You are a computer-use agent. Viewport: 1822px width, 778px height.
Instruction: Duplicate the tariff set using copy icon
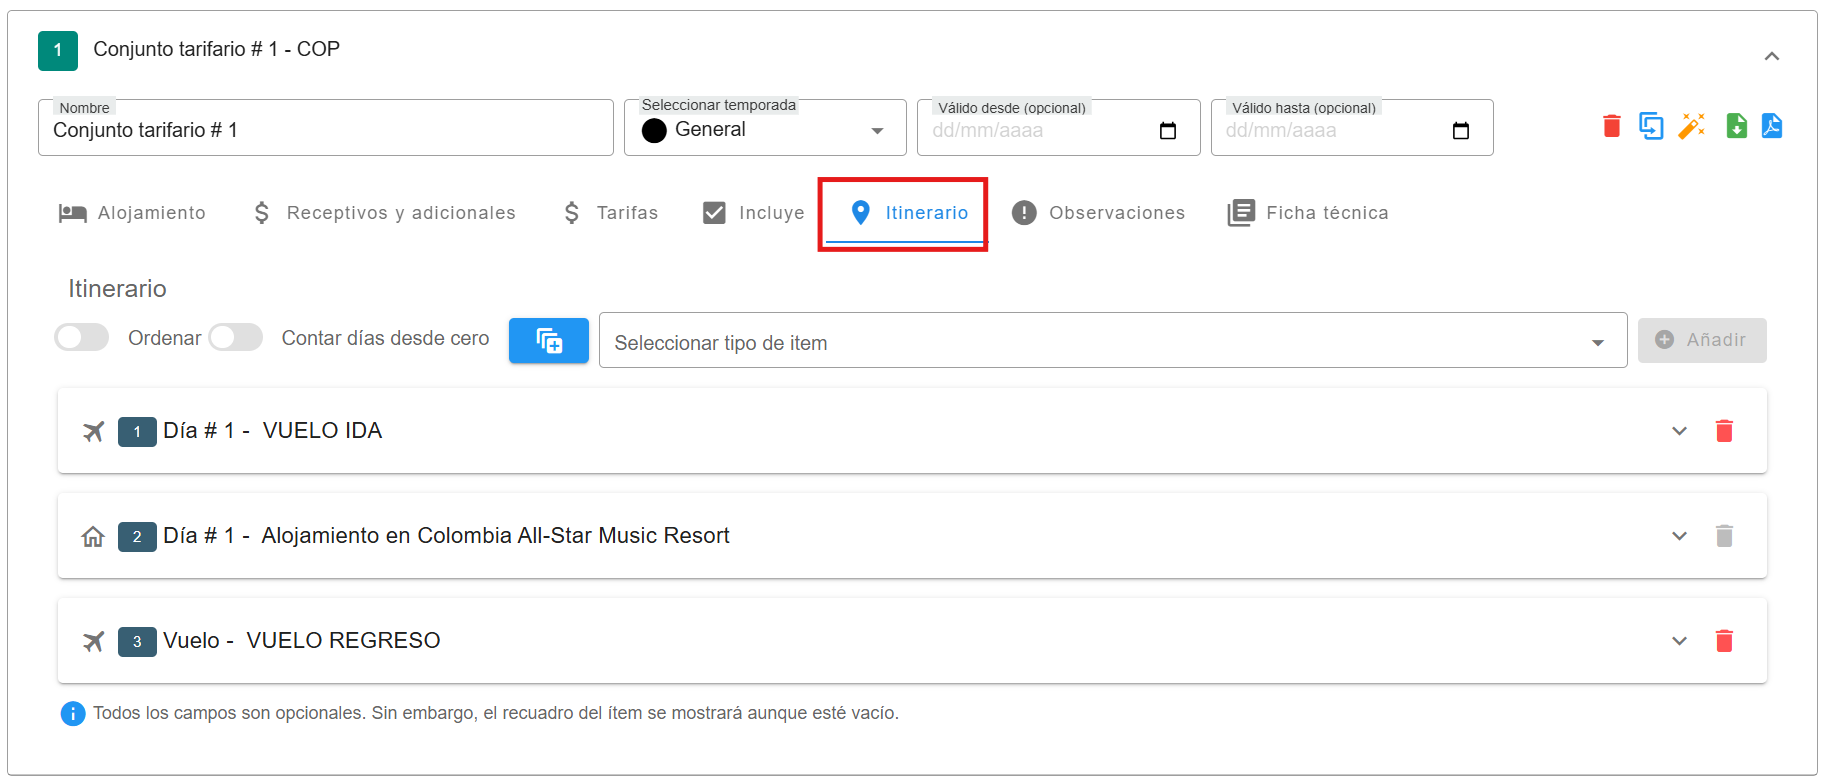(x=1651, y=127)
